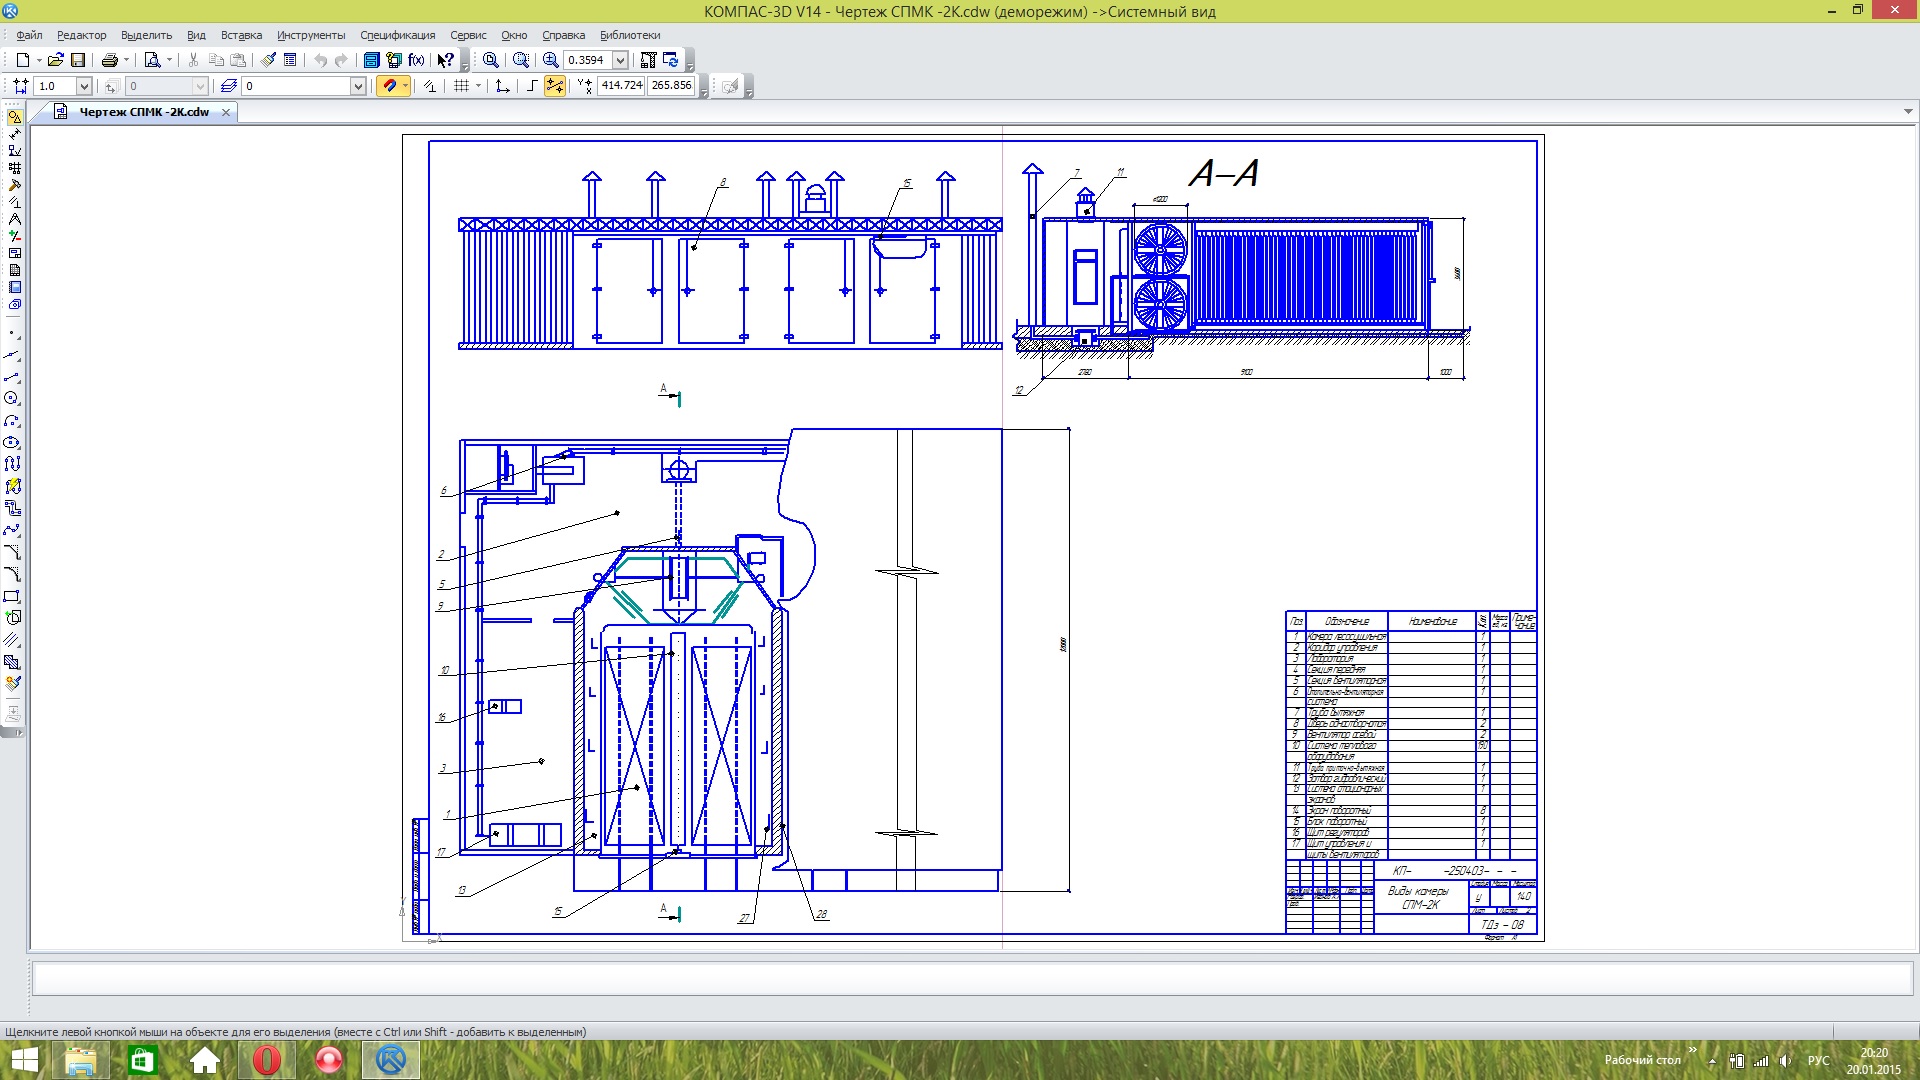Screen dimensions: 1920x1080
Task: Open the Редактор menu
Action: (x=81, y=35)
